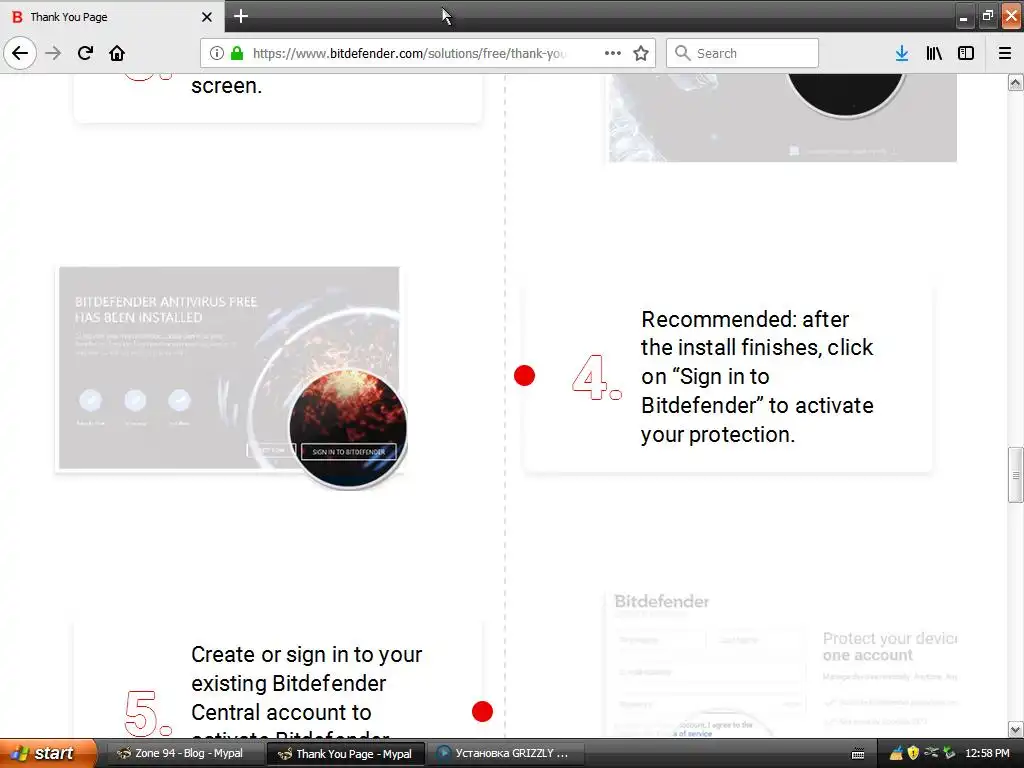1024x768 pixels.
Task: Click the yellow shield security tray icon
Action: 913,753
